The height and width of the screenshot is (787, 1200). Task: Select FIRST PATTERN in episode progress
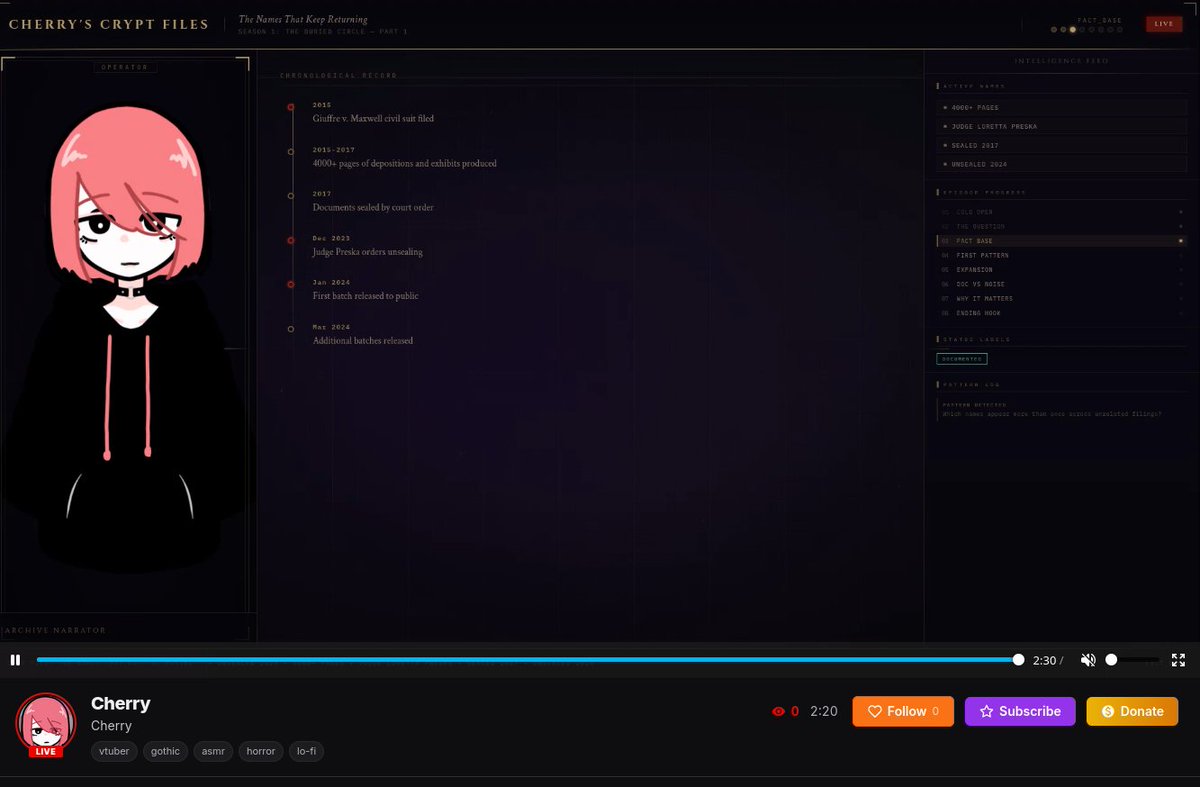[1061, 255]
